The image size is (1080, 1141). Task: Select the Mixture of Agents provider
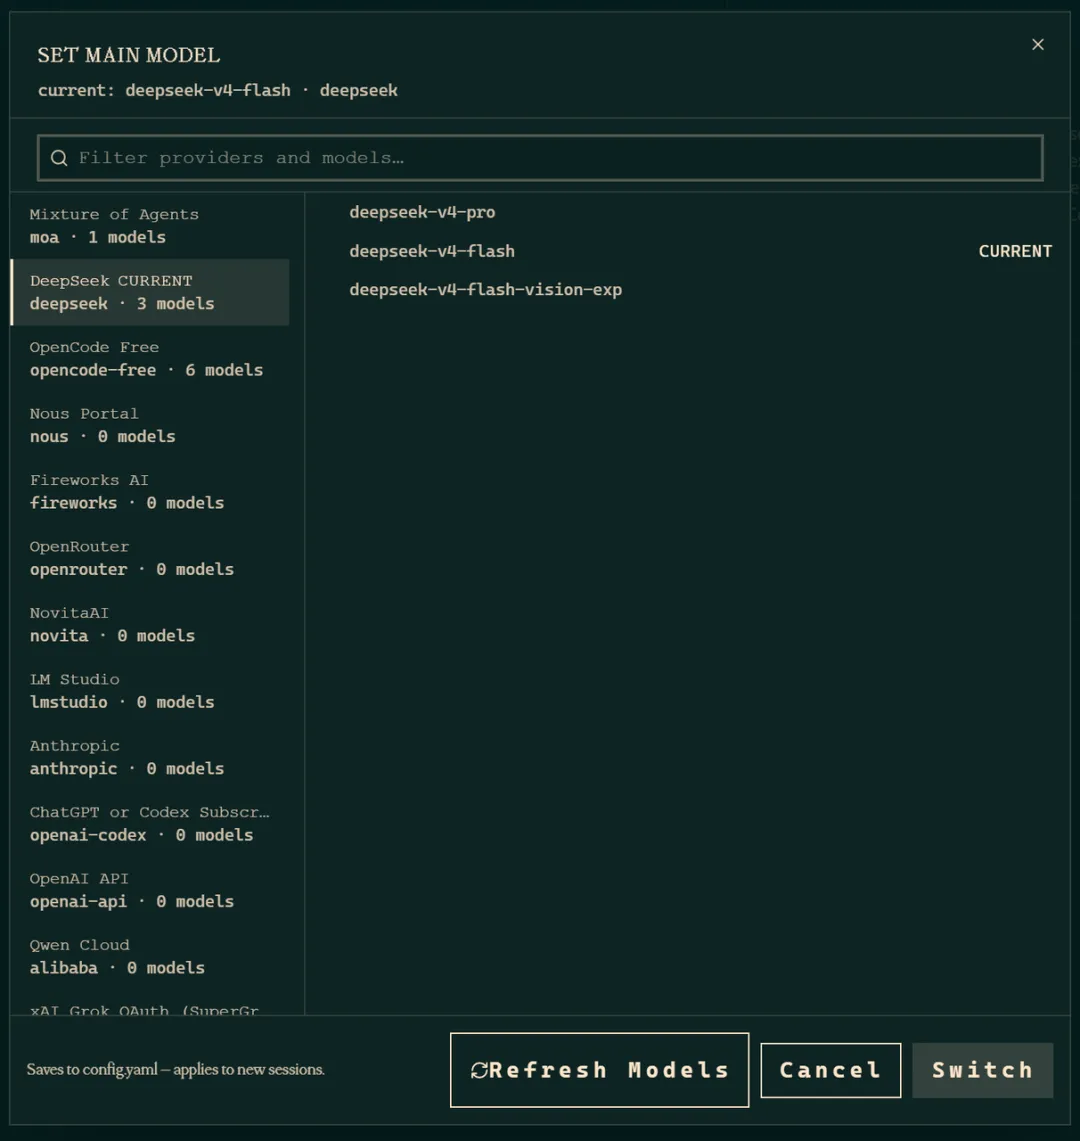tap(151, 226)
